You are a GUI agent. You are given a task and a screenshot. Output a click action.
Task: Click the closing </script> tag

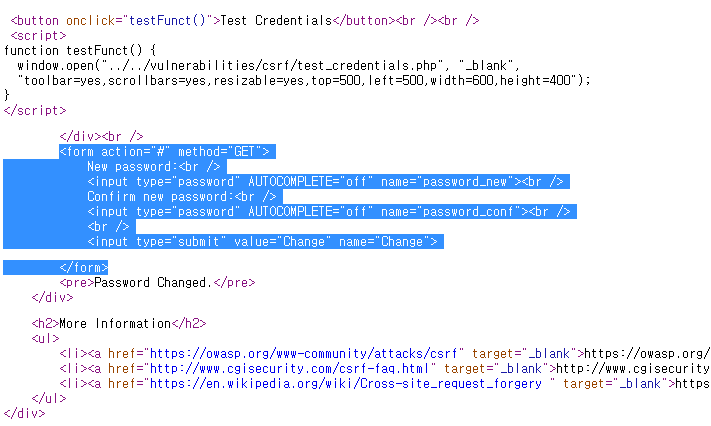point(35,110)
